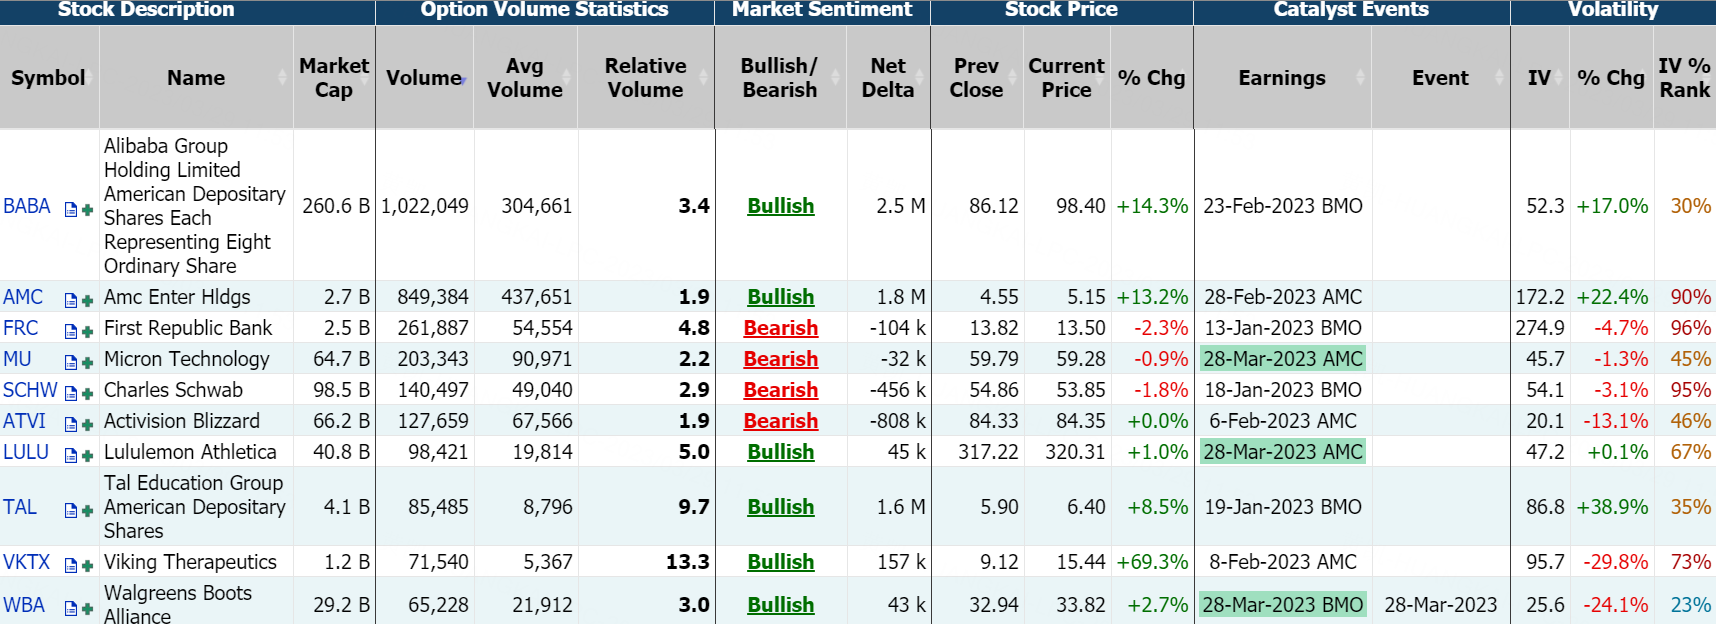
Task: Click the green plus icon next to MU
Action: [87, 362]
